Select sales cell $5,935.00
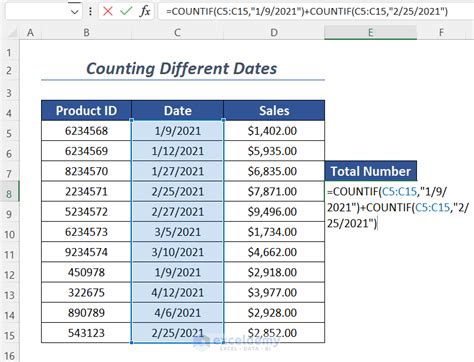 (x=274, y=151)
